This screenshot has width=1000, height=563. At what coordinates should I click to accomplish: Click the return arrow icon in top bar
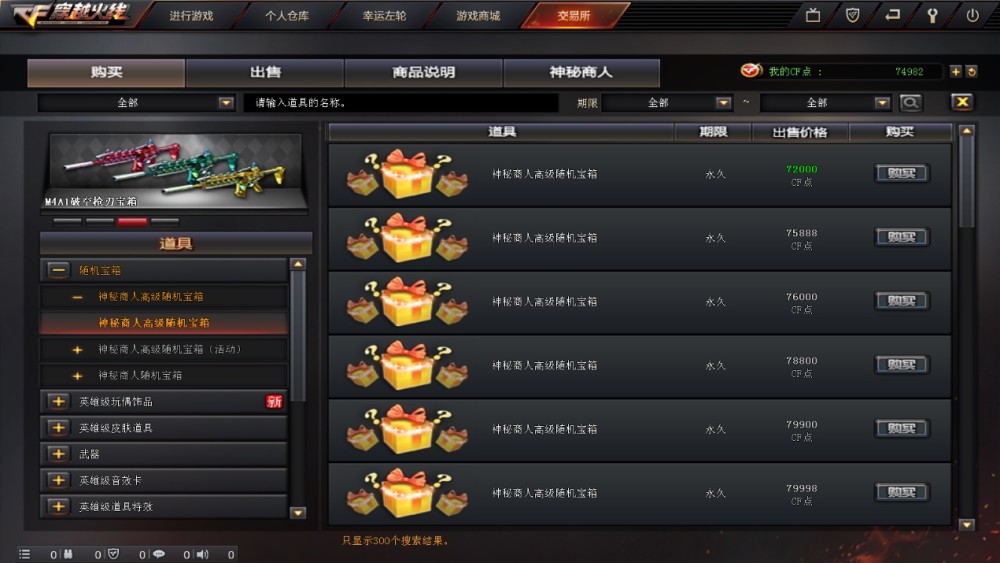point(893,15)
